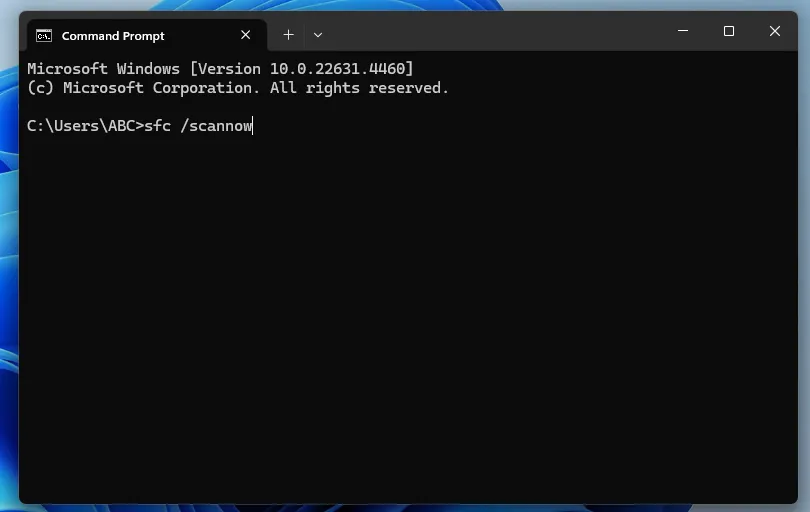Image resolution: width=810 pixels, height=512 pixels.
Task: Click the 'C:\Users\ABC>' prompt text
Action: [85, 126]
